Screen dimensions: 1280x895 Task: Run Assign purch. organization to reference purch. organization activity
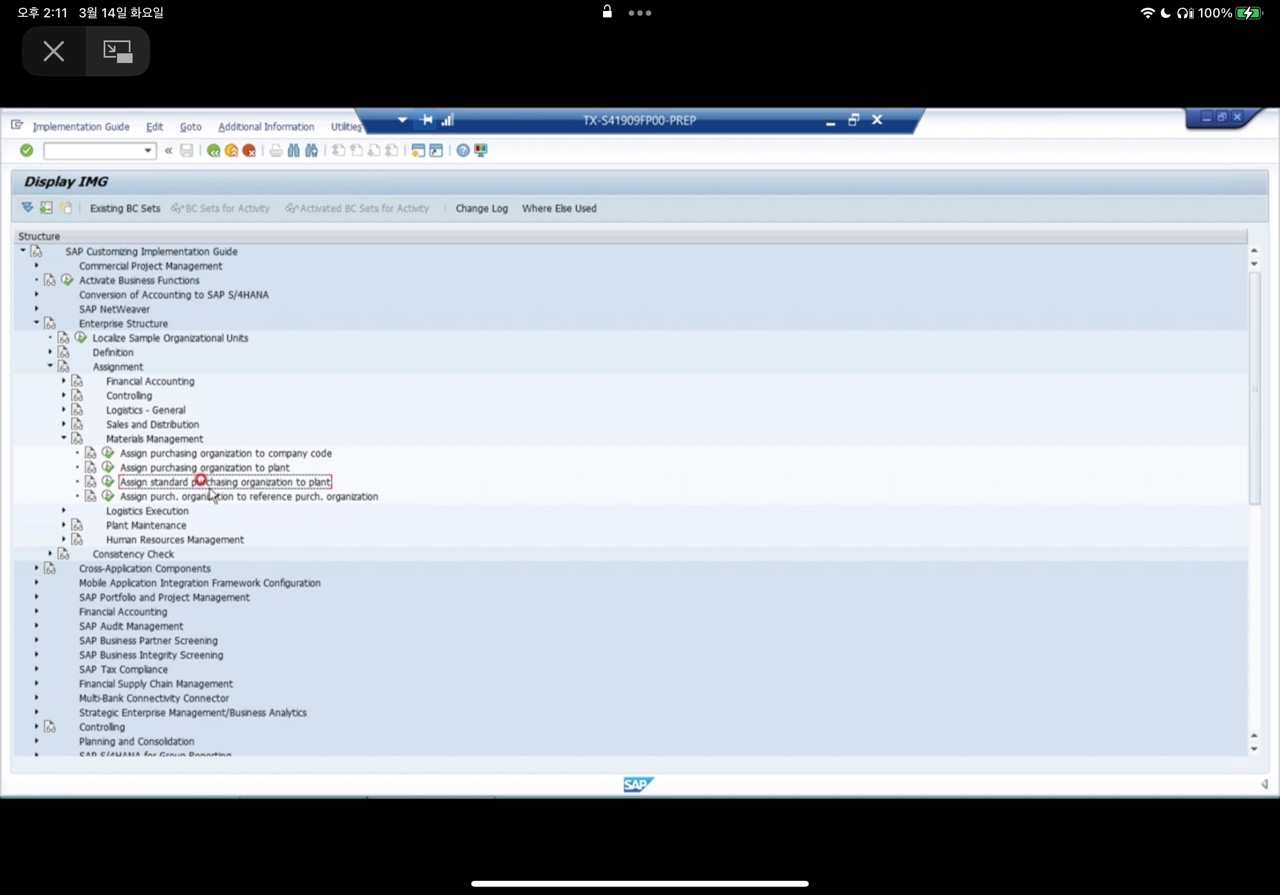pos(108,496)
